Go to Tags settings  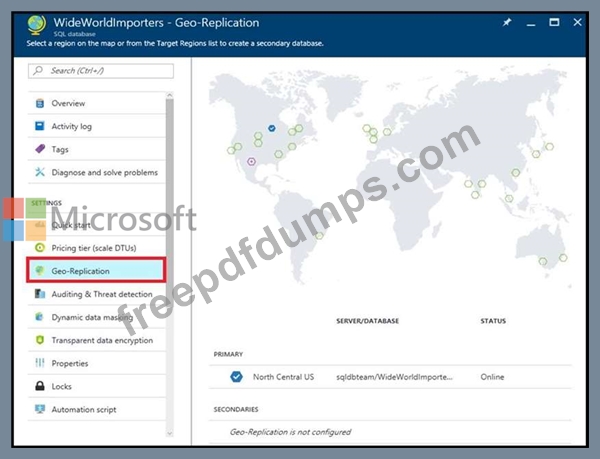tap(97, 149)
